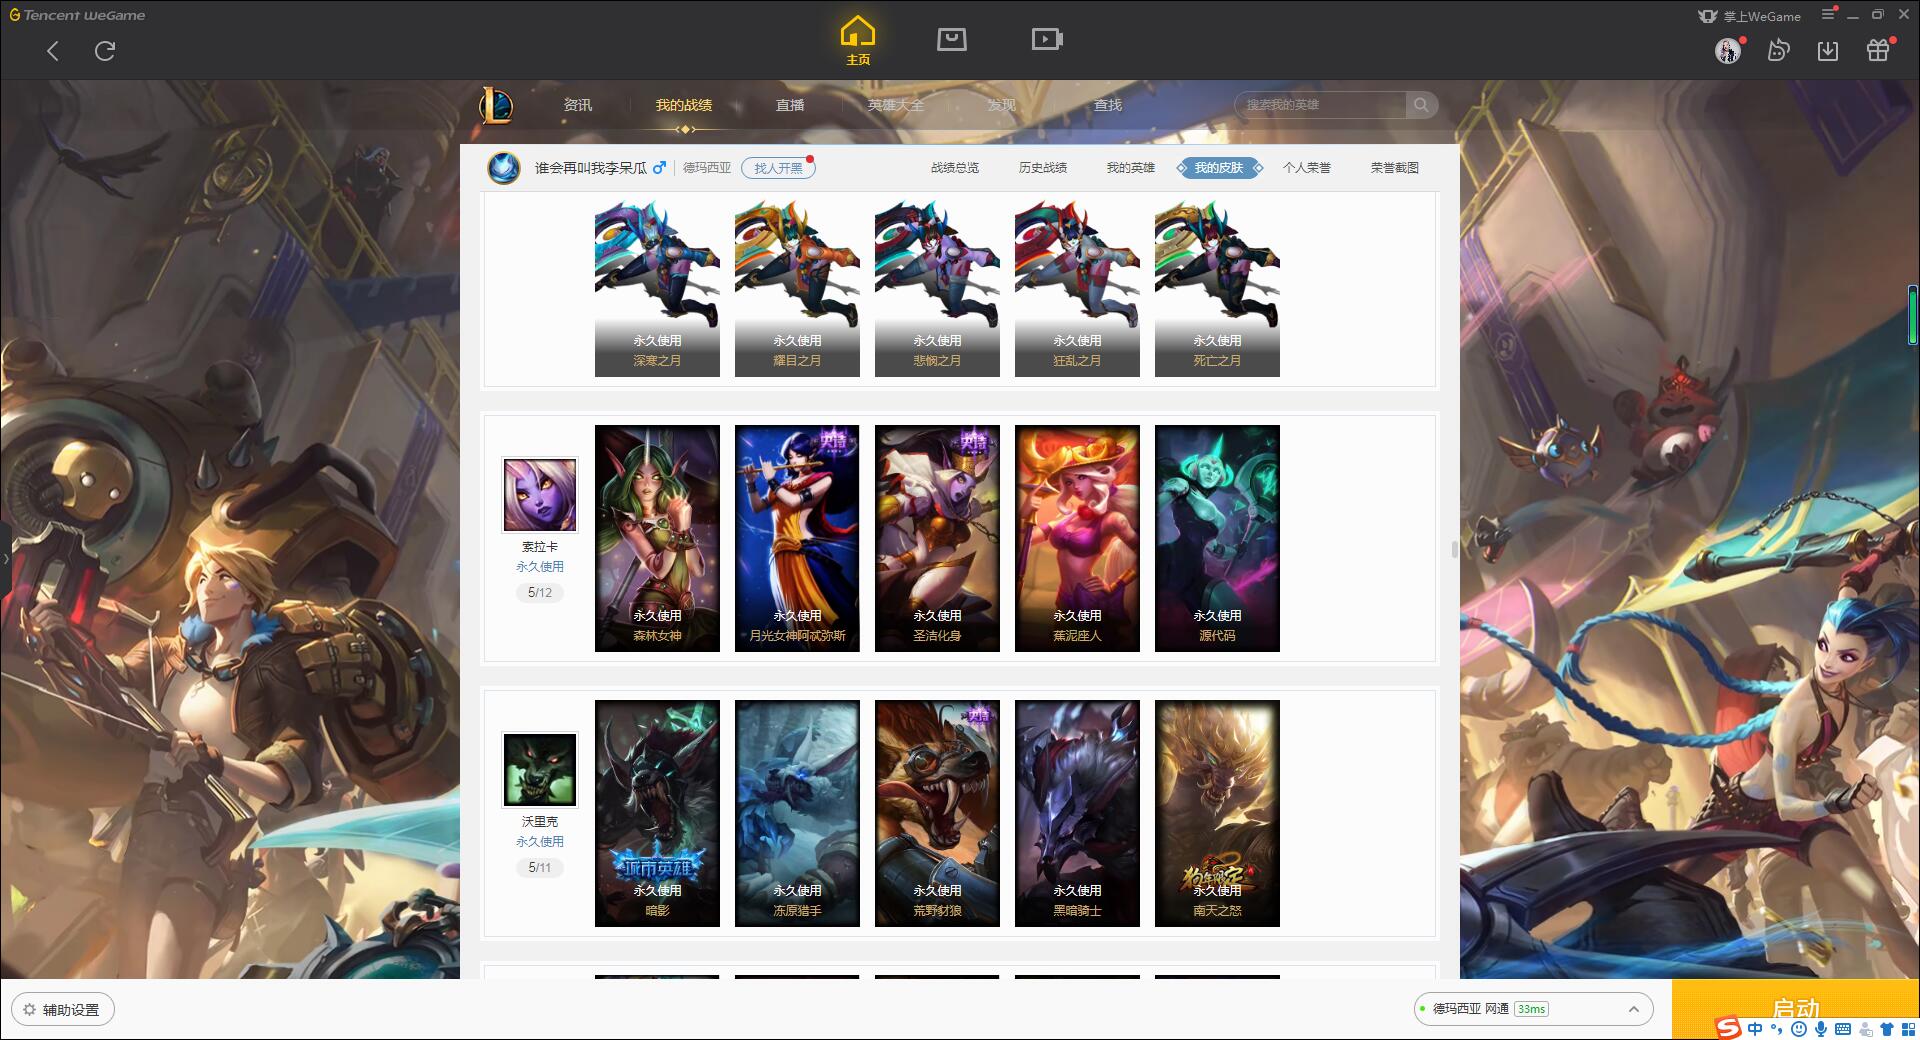
Task: Open the 蕉泥座人 skin card
Action: coord(1077,538)
